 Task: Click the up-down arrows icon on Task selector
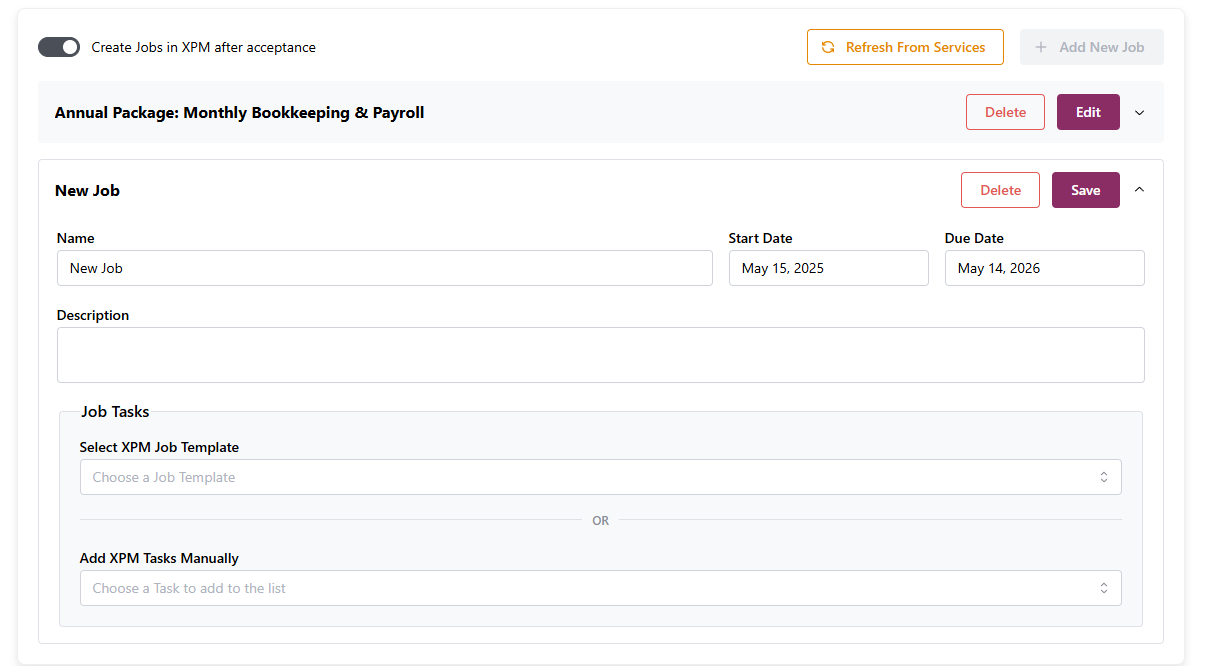tap(1104, 588)
